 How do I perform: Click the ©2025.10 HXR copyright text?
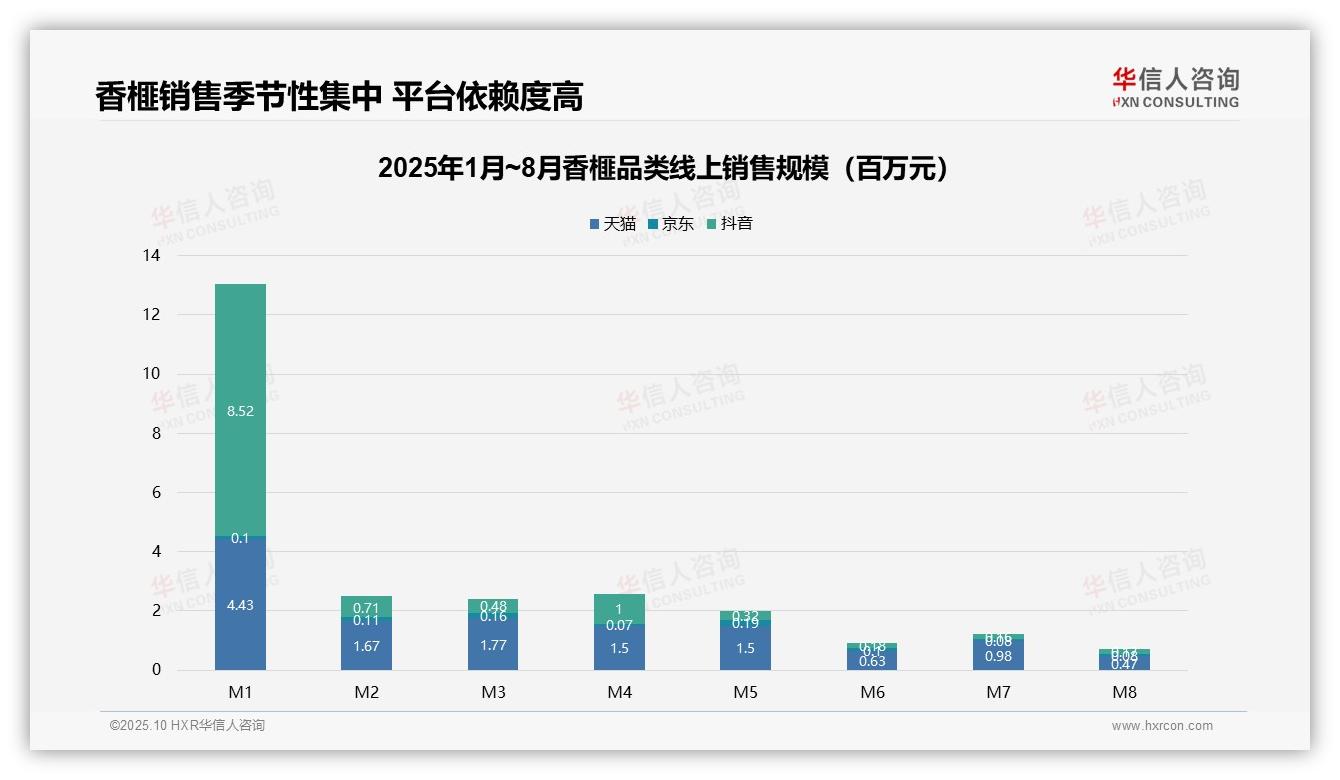pos(185,726)
